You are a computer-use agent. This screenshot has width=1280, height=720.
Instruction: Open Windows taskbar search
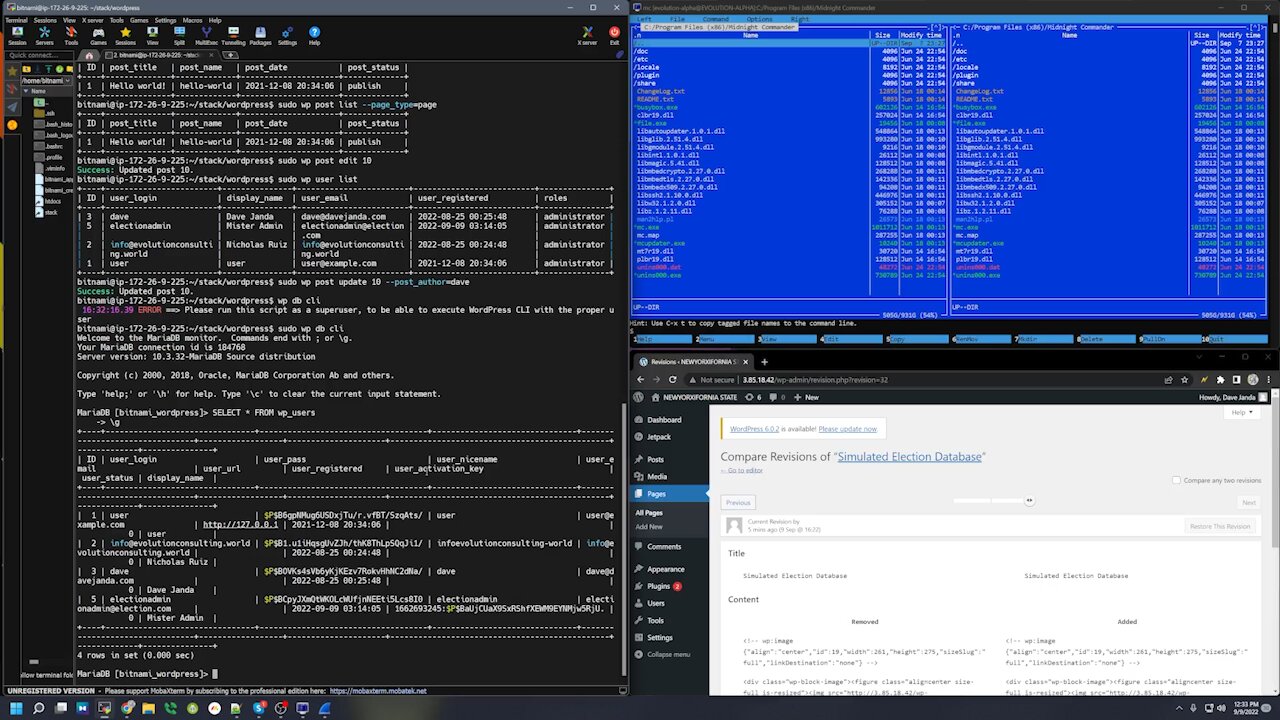coord(38,708)
